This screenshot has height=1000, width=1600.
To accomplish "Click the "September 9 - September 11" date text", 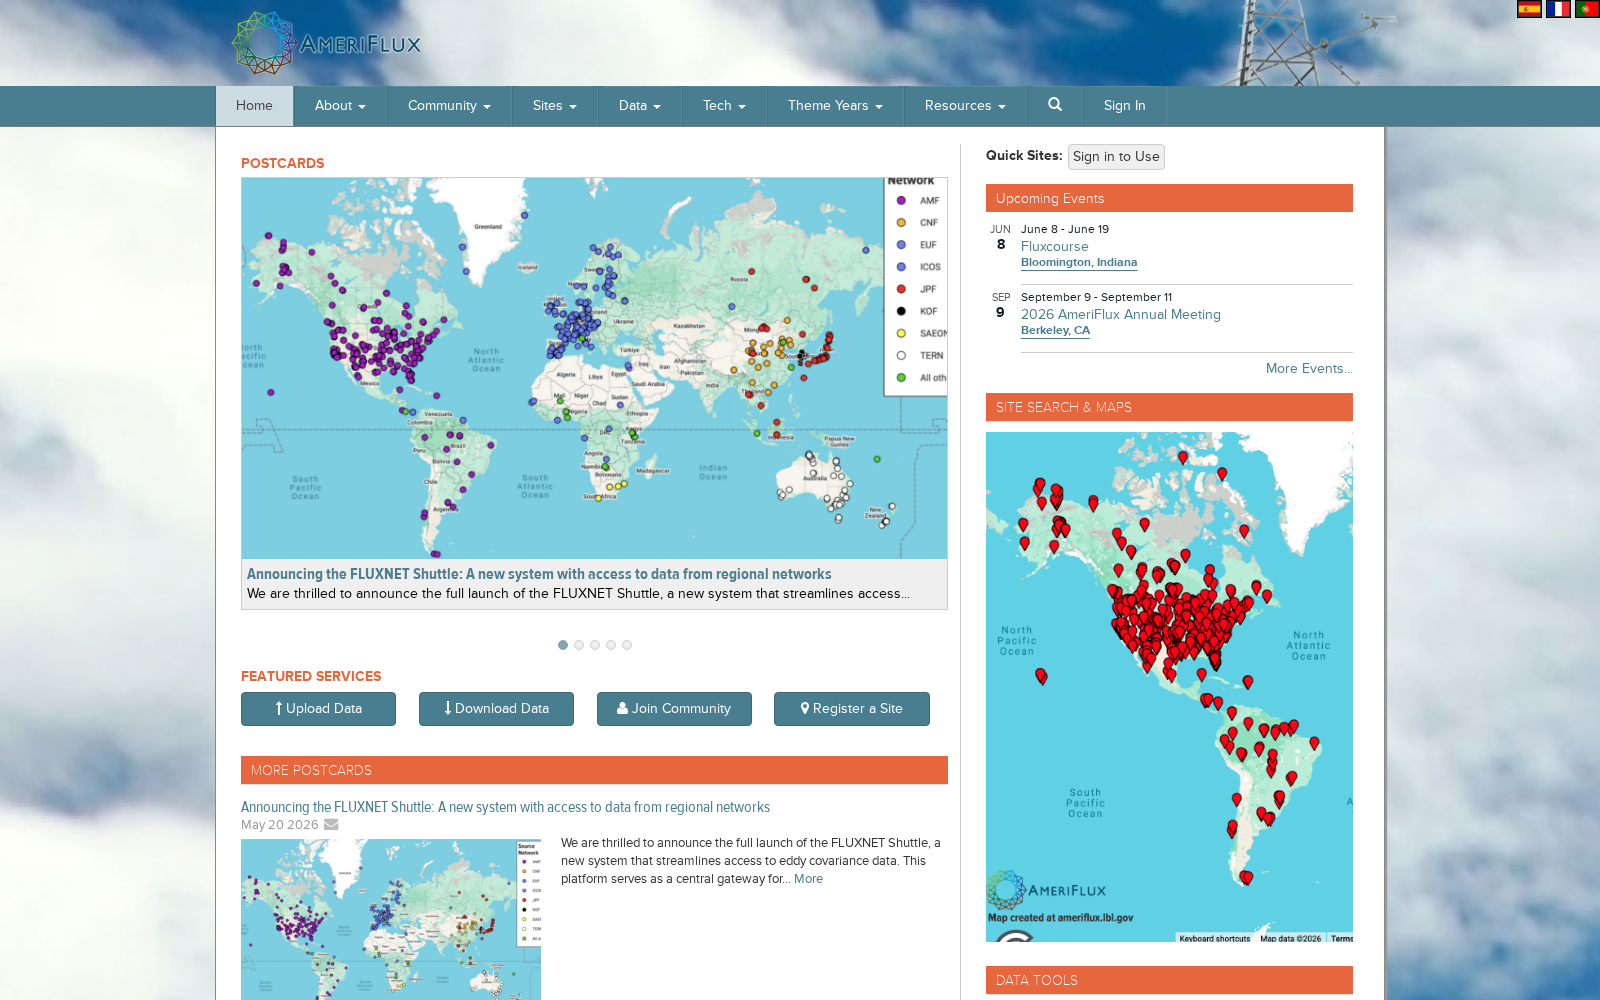I will coord(1096,297).
